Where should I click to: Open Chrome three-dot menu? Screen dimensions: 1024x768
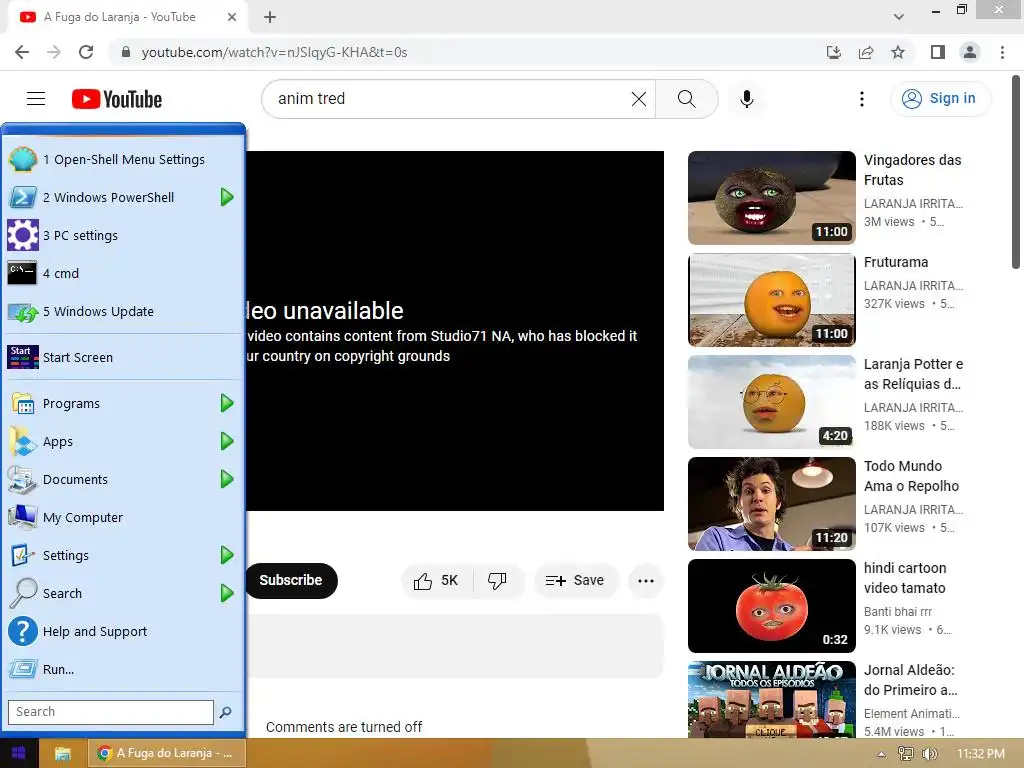(x=1002, y=52)
